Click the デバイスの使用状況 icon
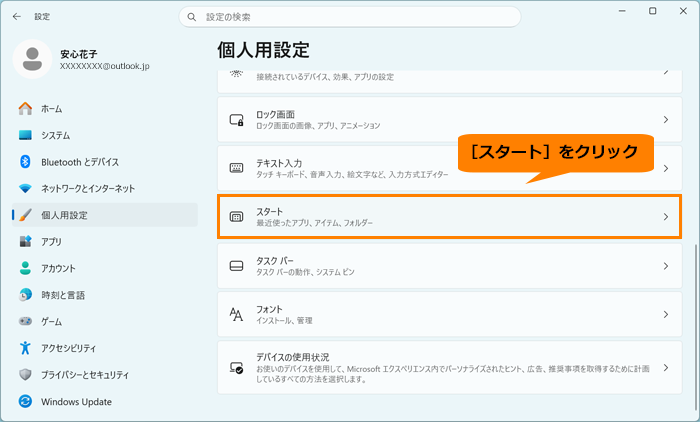The height and width of the screenshot is (422, 700). [236, 368]
